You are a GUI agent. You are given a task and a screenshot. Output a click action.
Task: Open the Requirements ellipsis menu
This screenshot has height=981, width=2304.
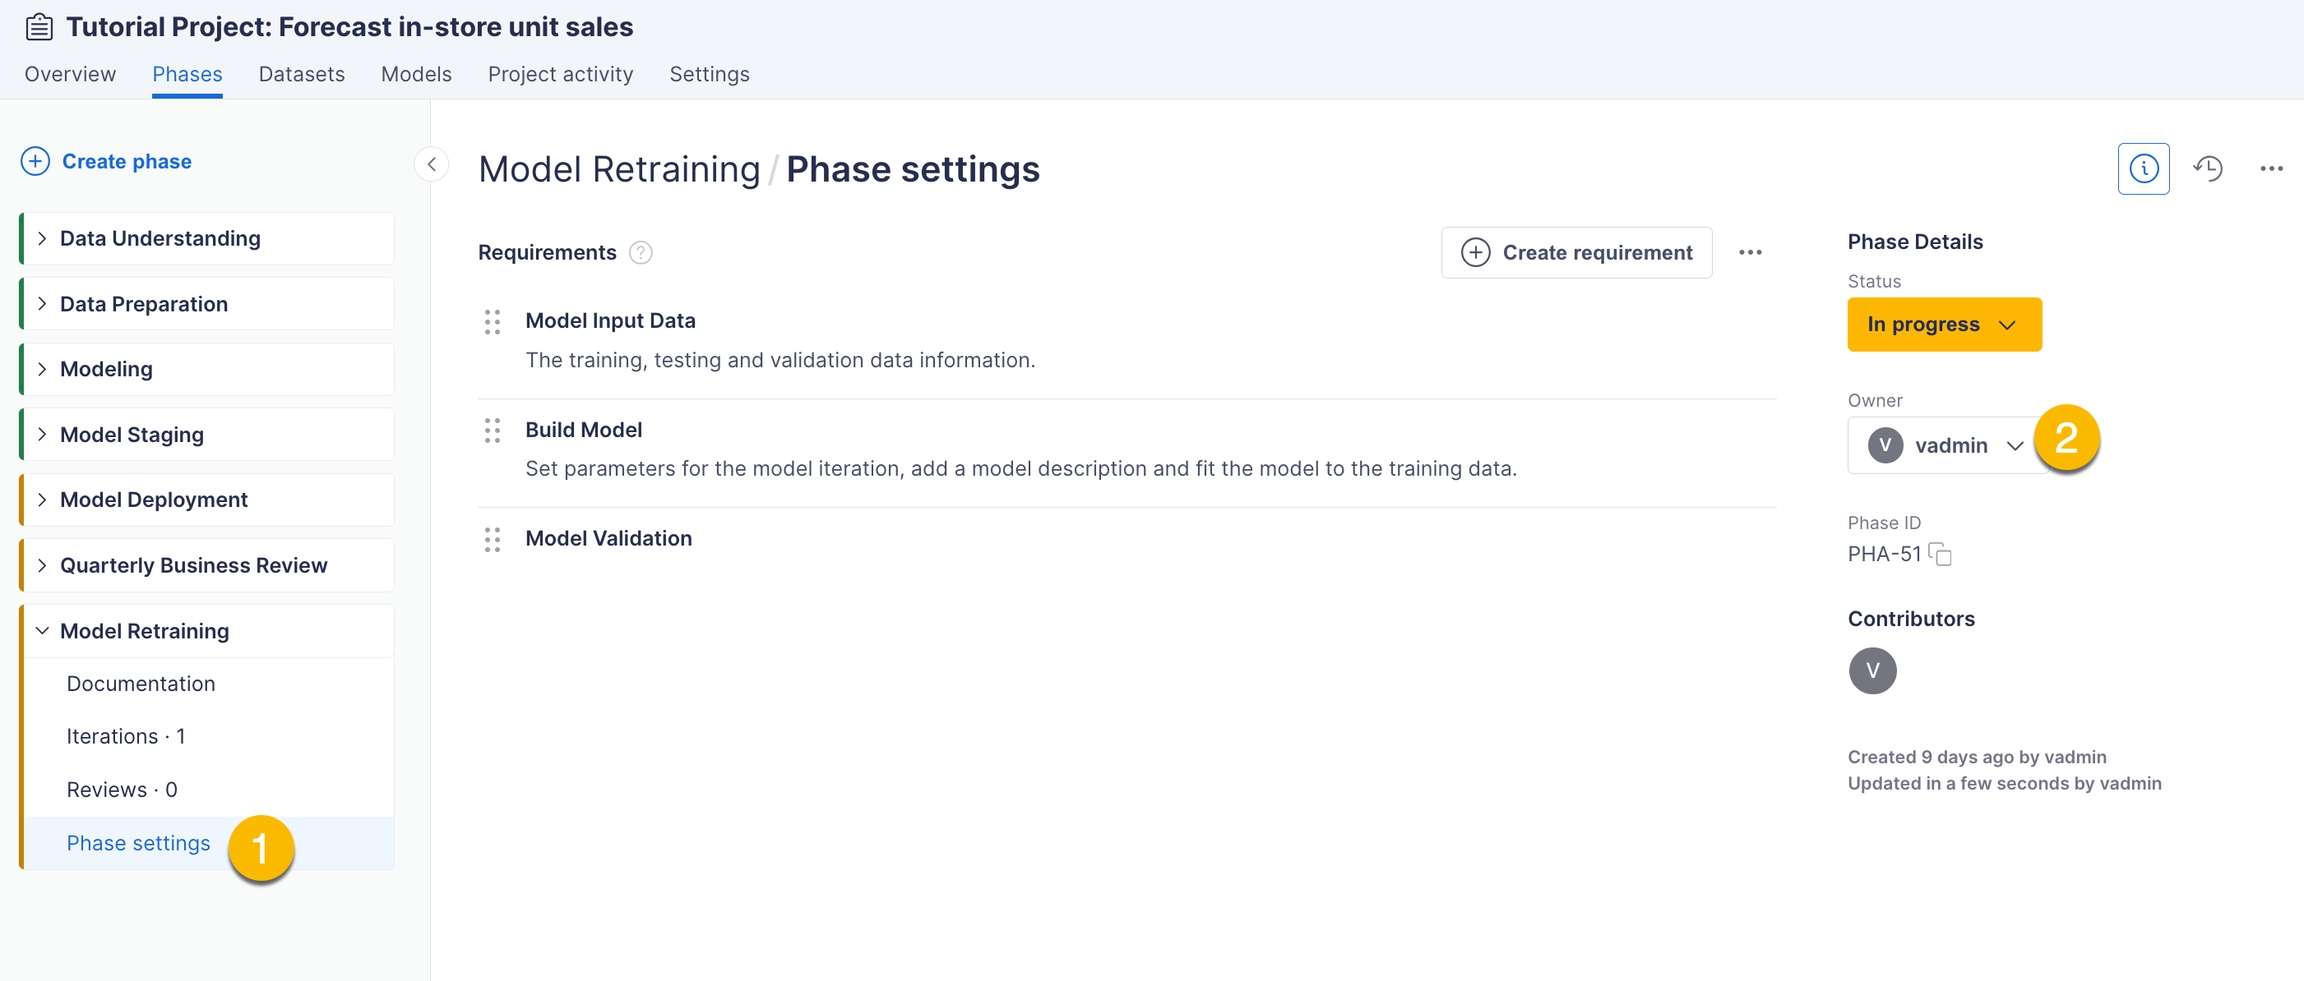click(x=1750, y=253)
